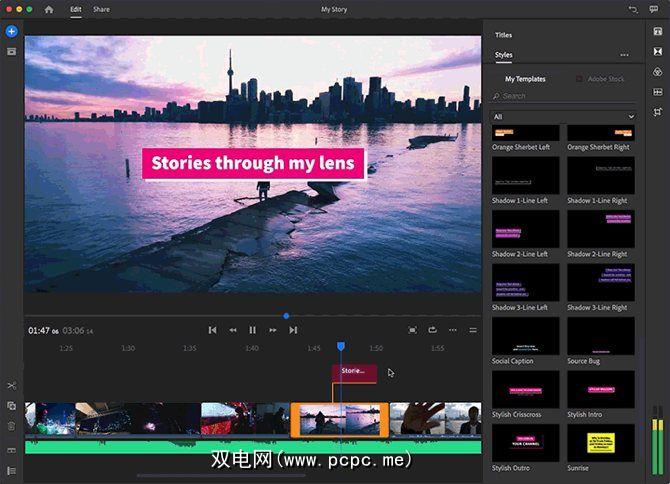
Task: Select the Storie... title clip on timeline
Action: click(354, 373)
